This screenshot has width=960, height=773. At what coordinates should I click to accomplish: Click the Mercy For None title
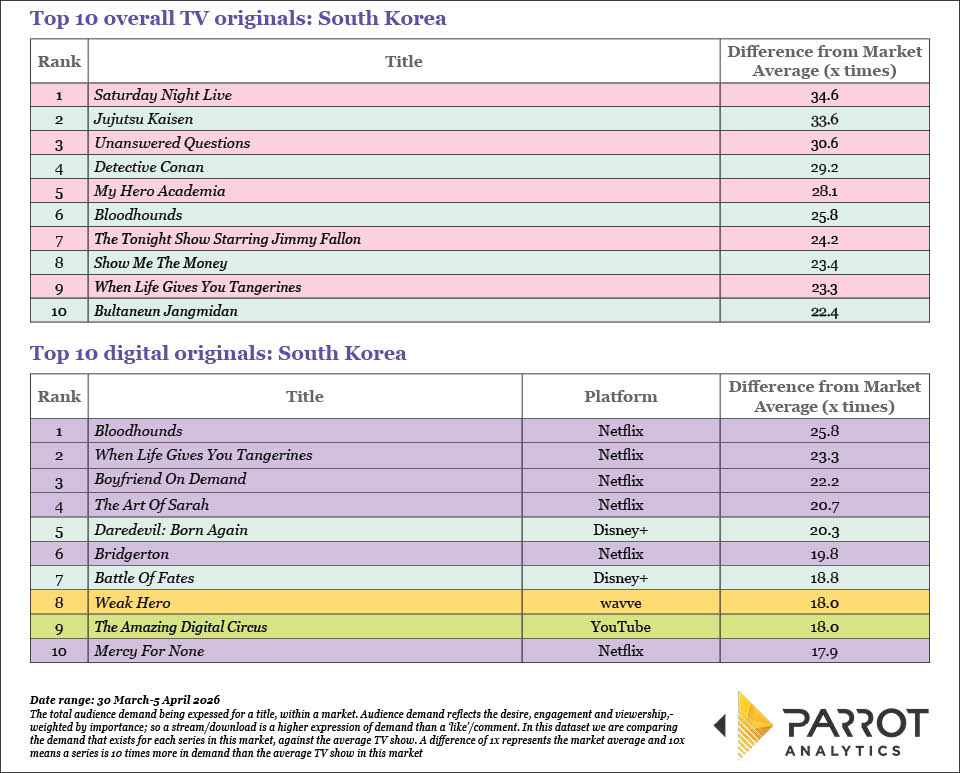pos(149,651)
